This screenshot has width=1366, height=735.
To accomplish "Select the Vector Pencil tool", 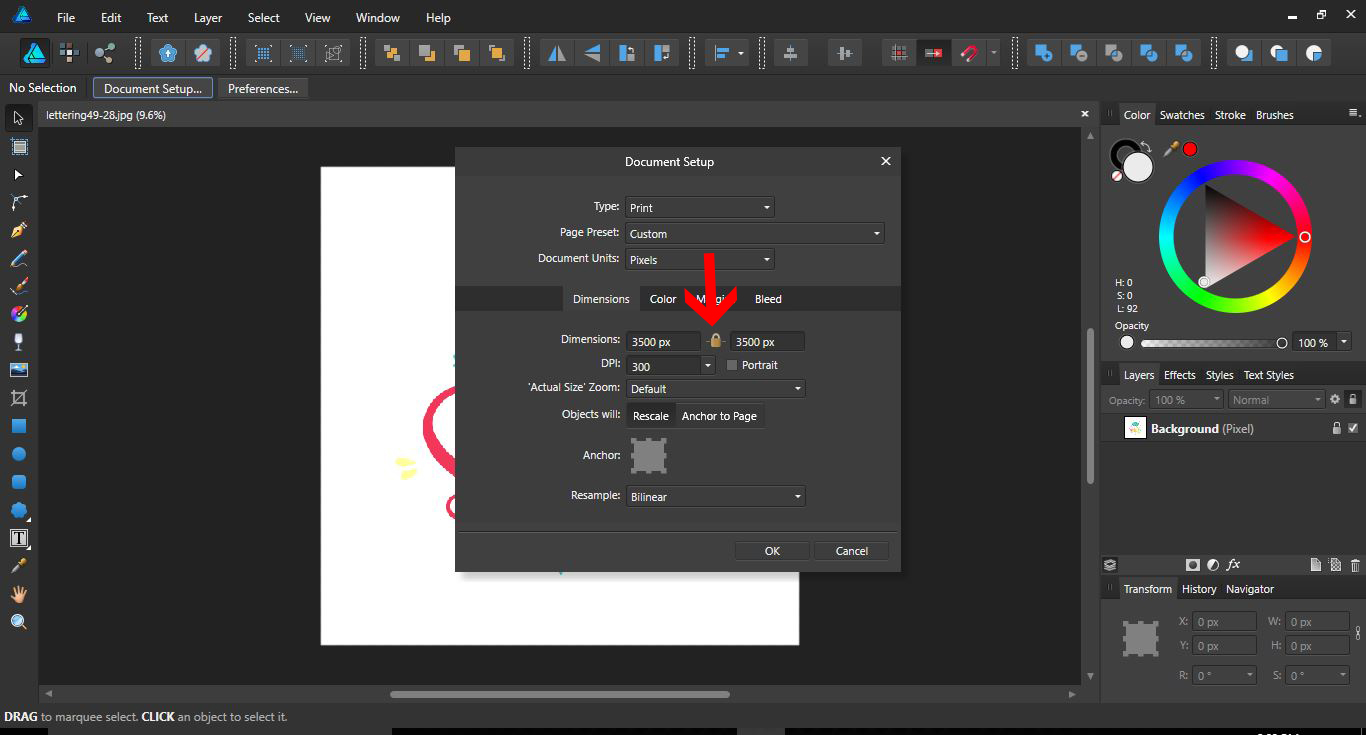I will tap(18, 257).
